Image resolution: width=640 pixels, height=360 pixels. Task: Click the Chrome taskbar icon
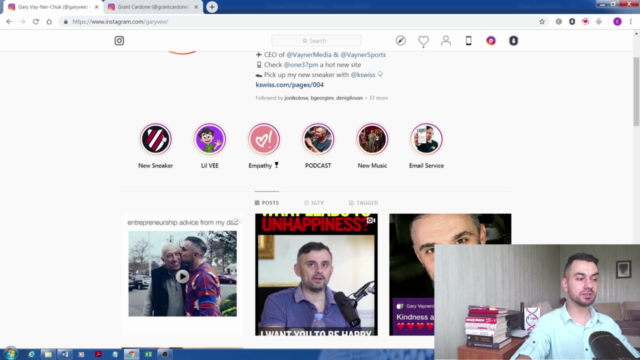131,354
